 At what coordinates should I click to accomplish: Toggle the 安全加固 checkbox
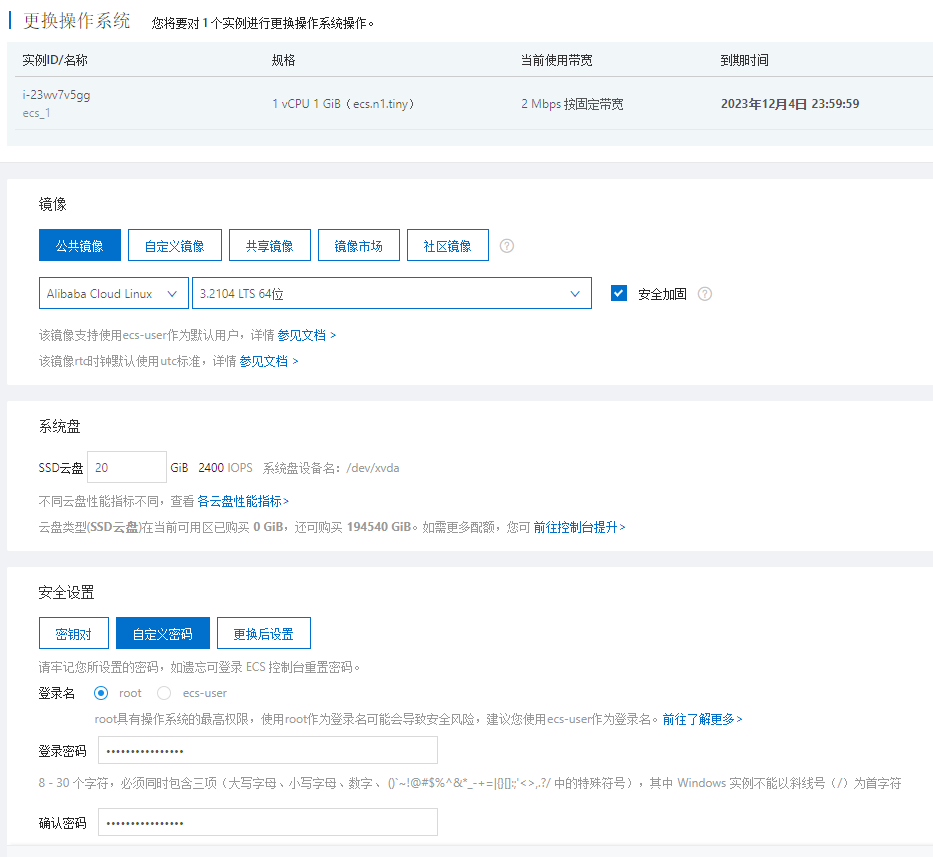(619, 293)
